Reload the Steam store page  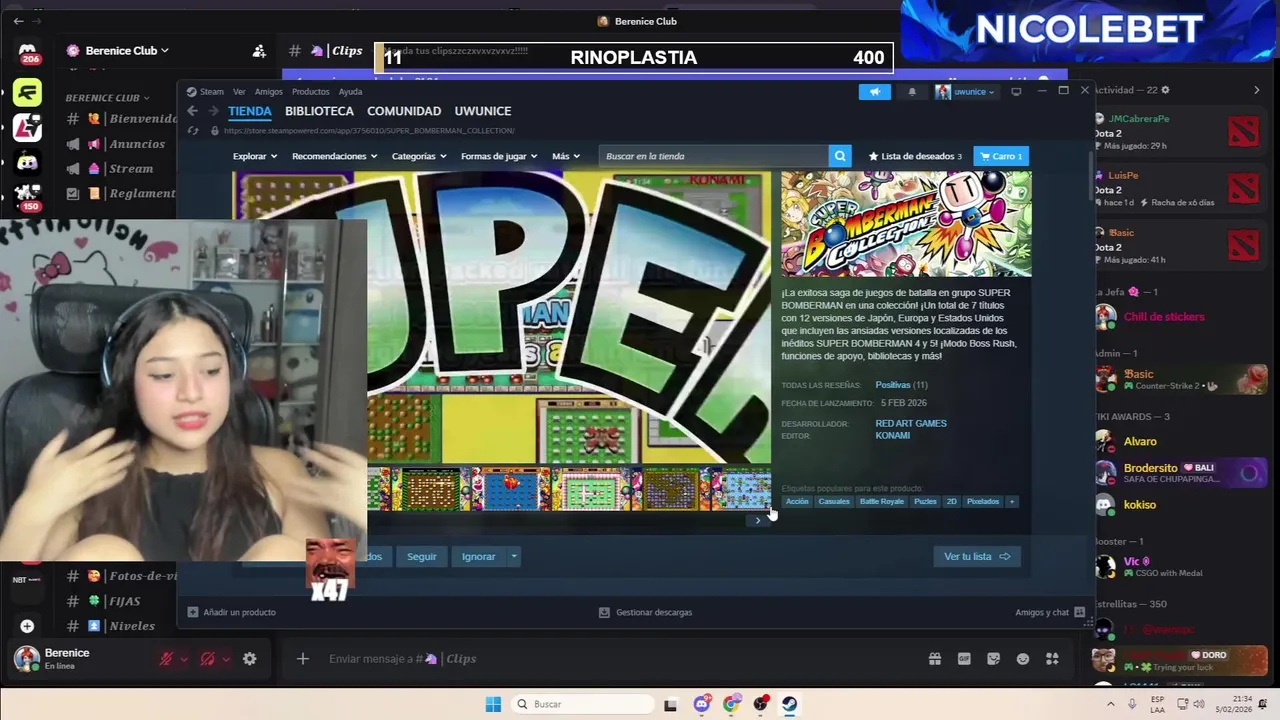pos(193,130)
